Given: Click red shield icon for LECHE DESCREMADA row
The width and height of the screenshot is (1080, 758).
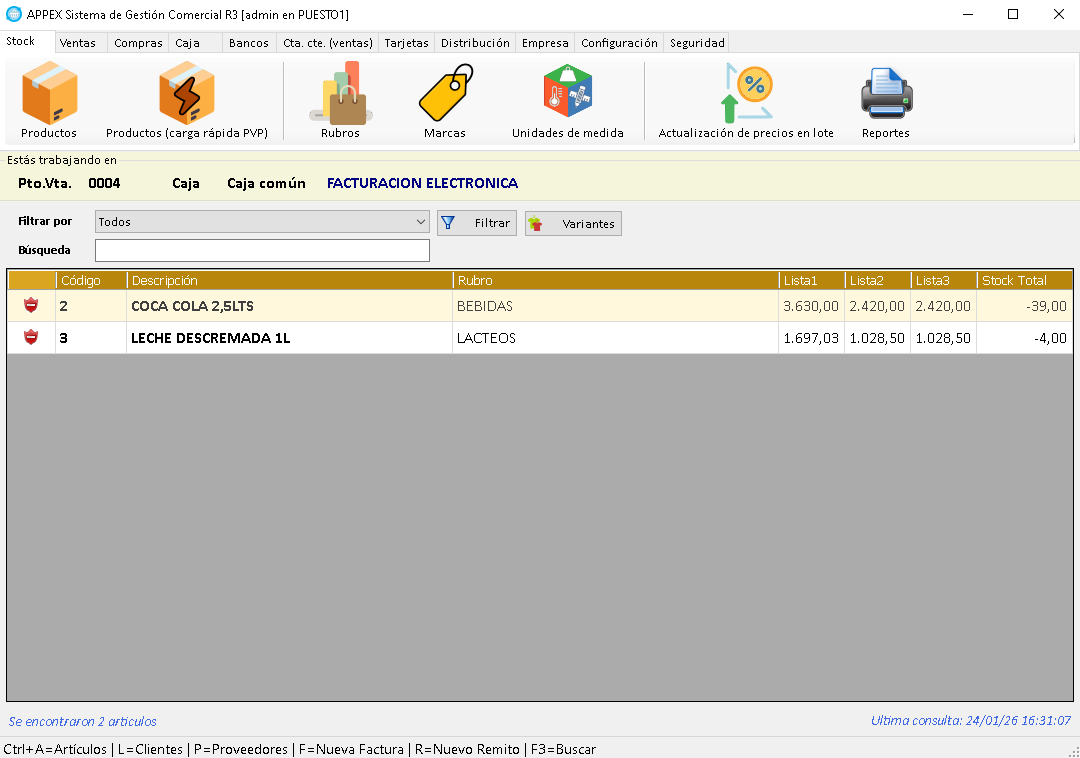Looking at the screenshot, I should coord(31,338).
